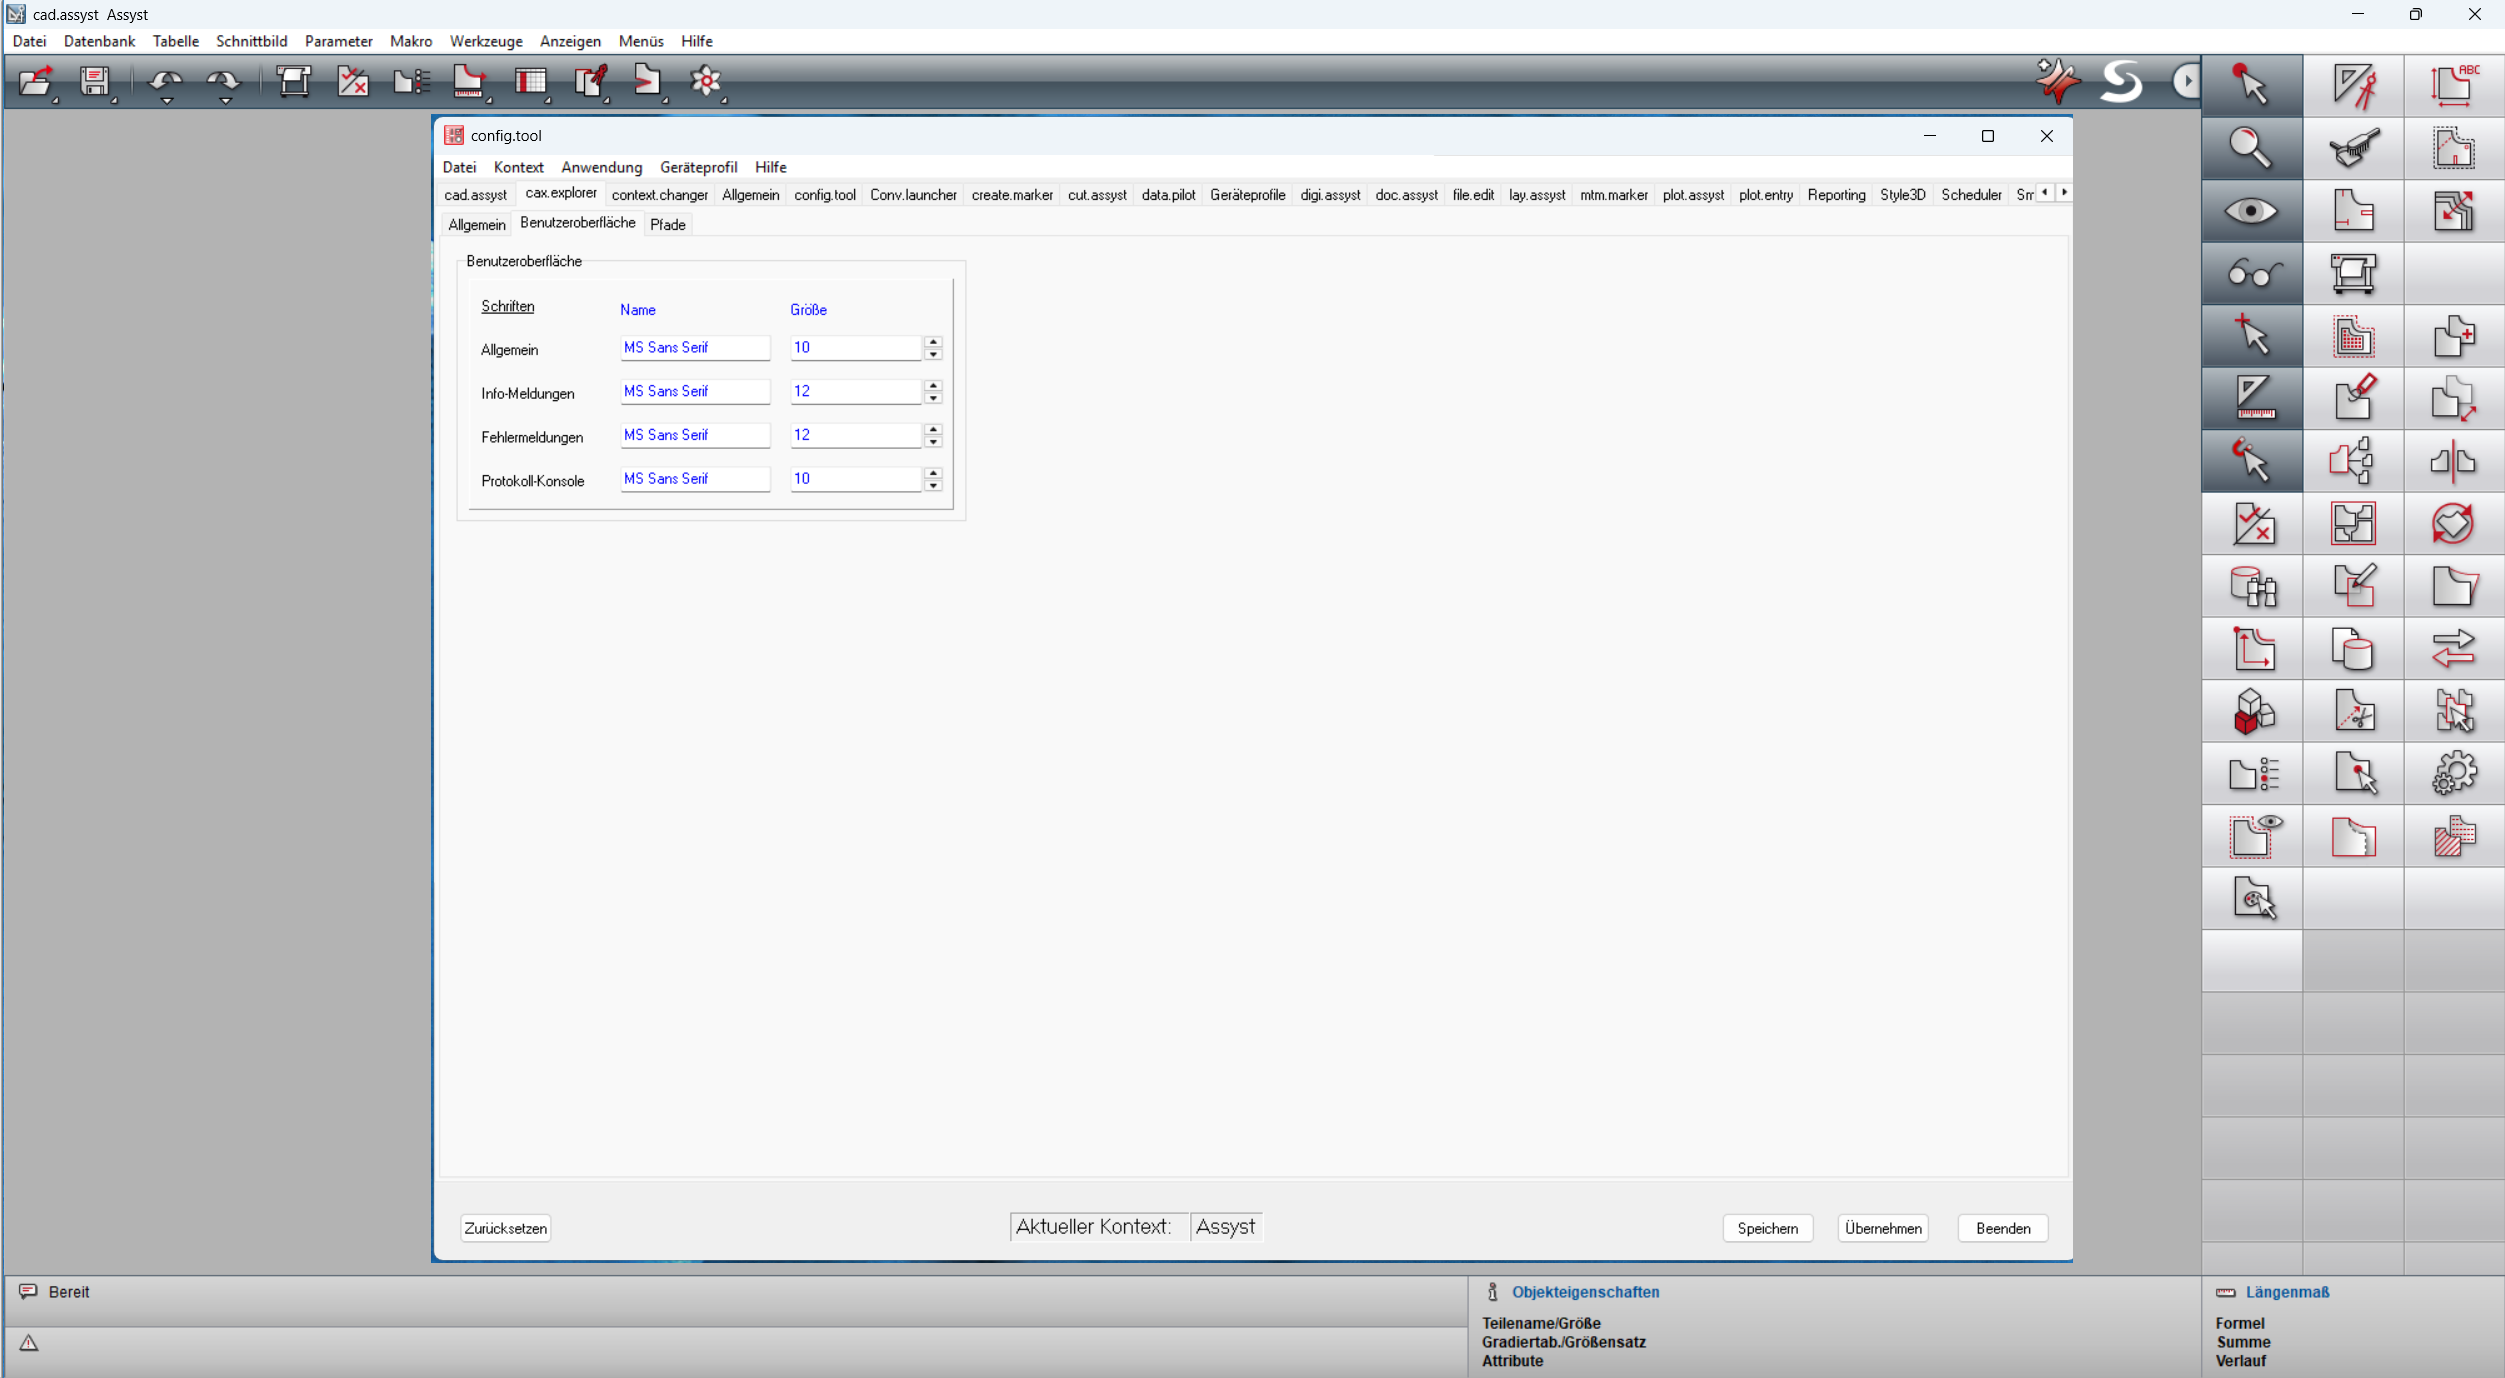
Task: Click the swap arrows icon
Action: (2454, 649)
